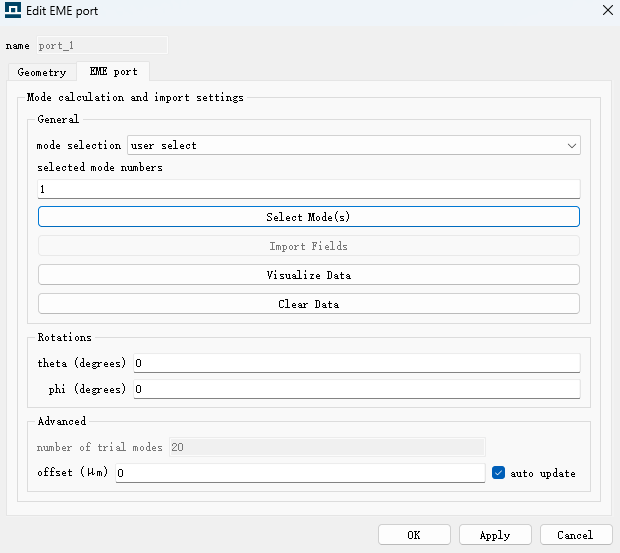Click the Visualize Data button
620x553 pixels.
(x=309, y=275)
